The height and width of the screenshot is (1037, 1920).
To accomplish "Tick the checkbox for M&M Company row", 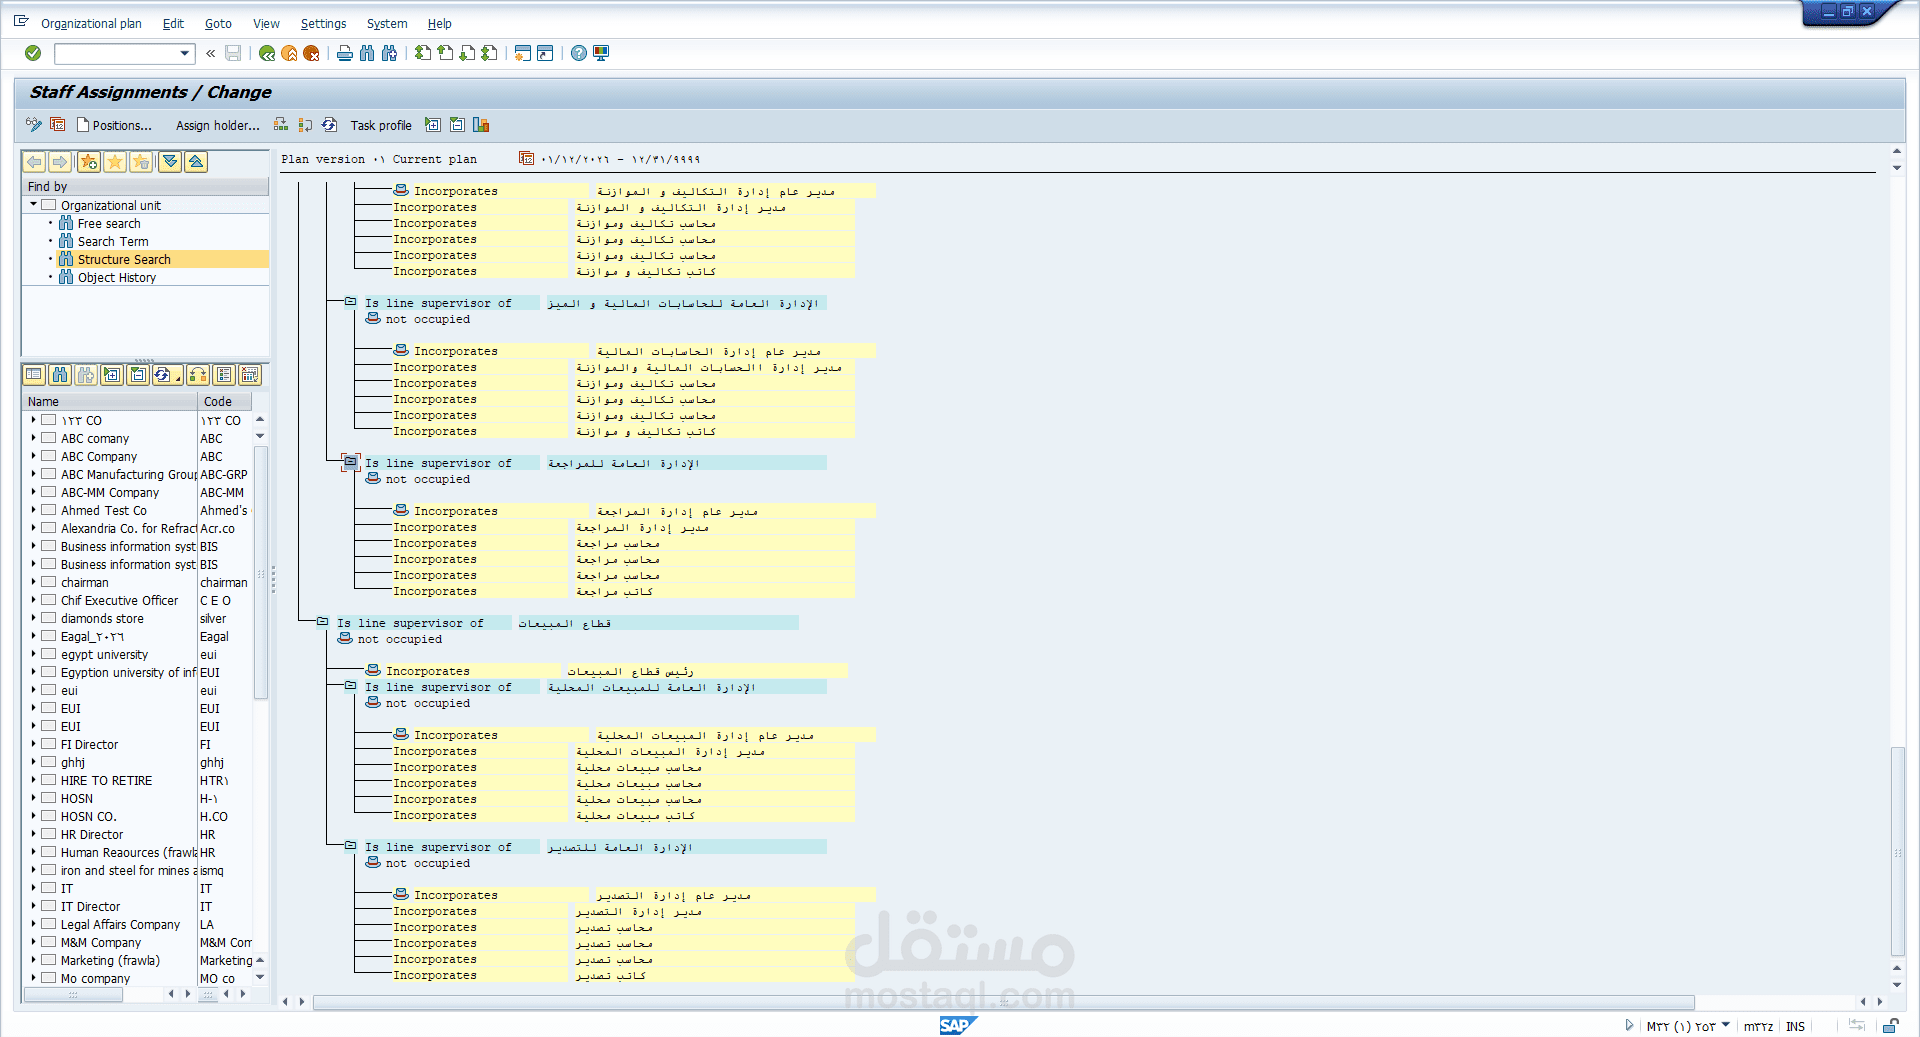I will pyautogui.click(x=48, y=942).
